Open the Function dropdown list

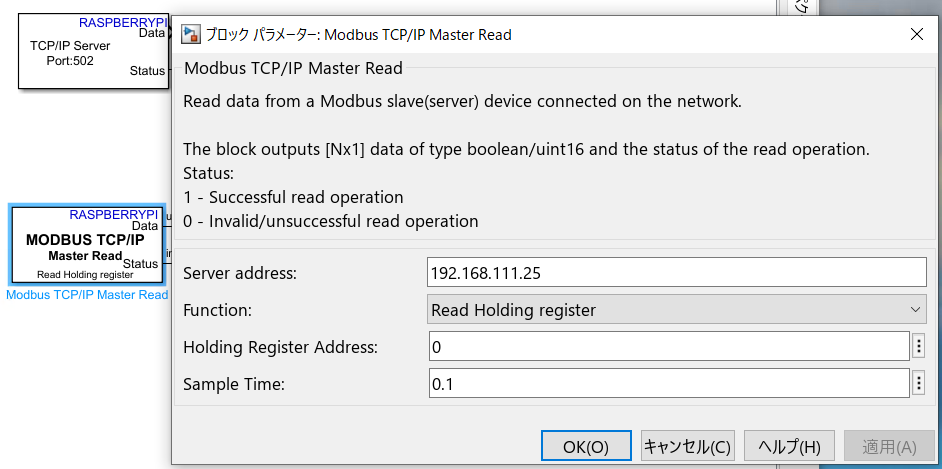click(678, 310)
